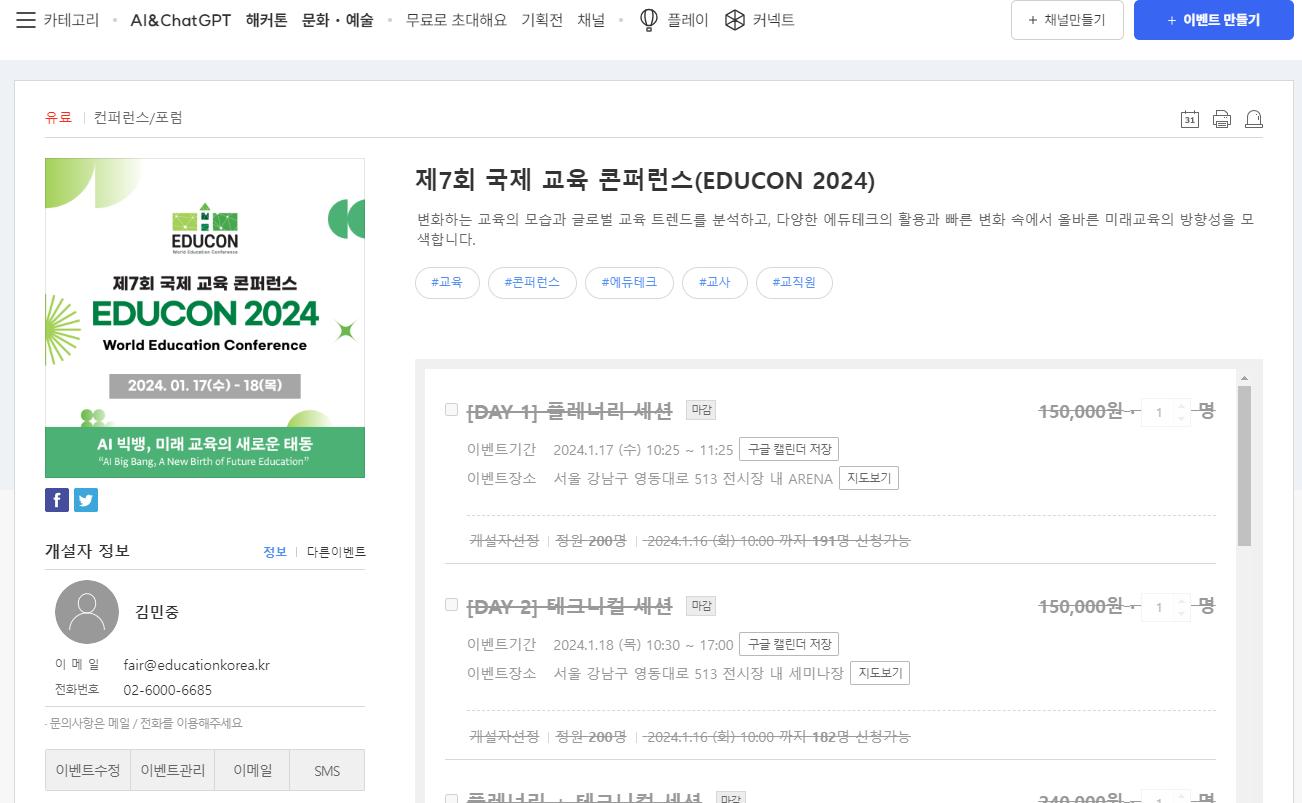Decrease the DAY 1 session ticket quantity
The width and height of the screenshot is (1302, 803).
(1182, 418)
